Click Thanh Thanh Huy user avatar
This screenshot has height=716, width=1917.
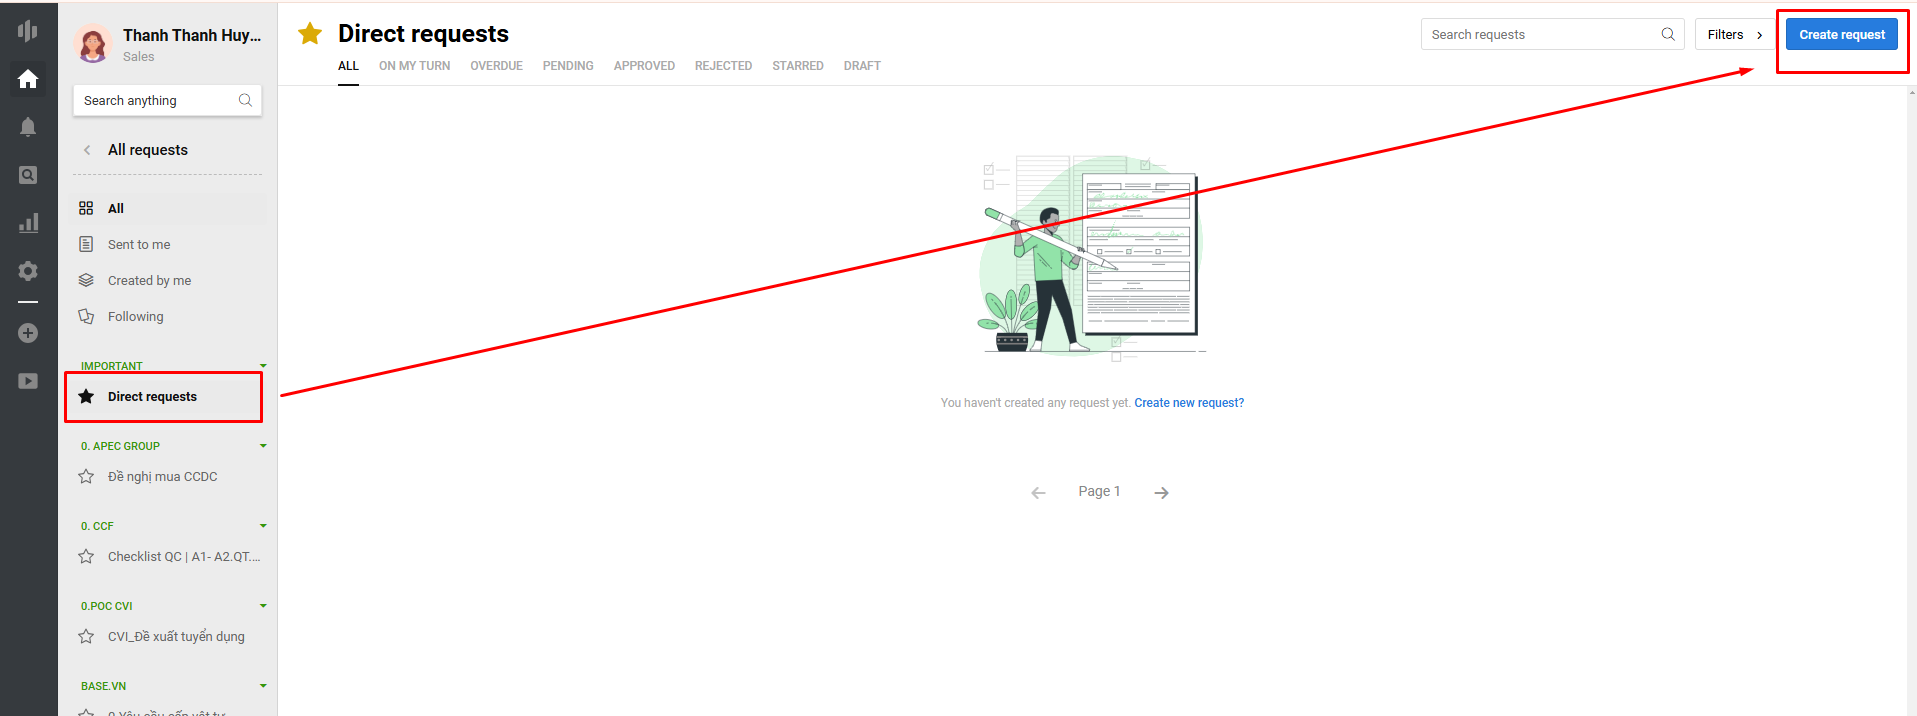point(93,43)
